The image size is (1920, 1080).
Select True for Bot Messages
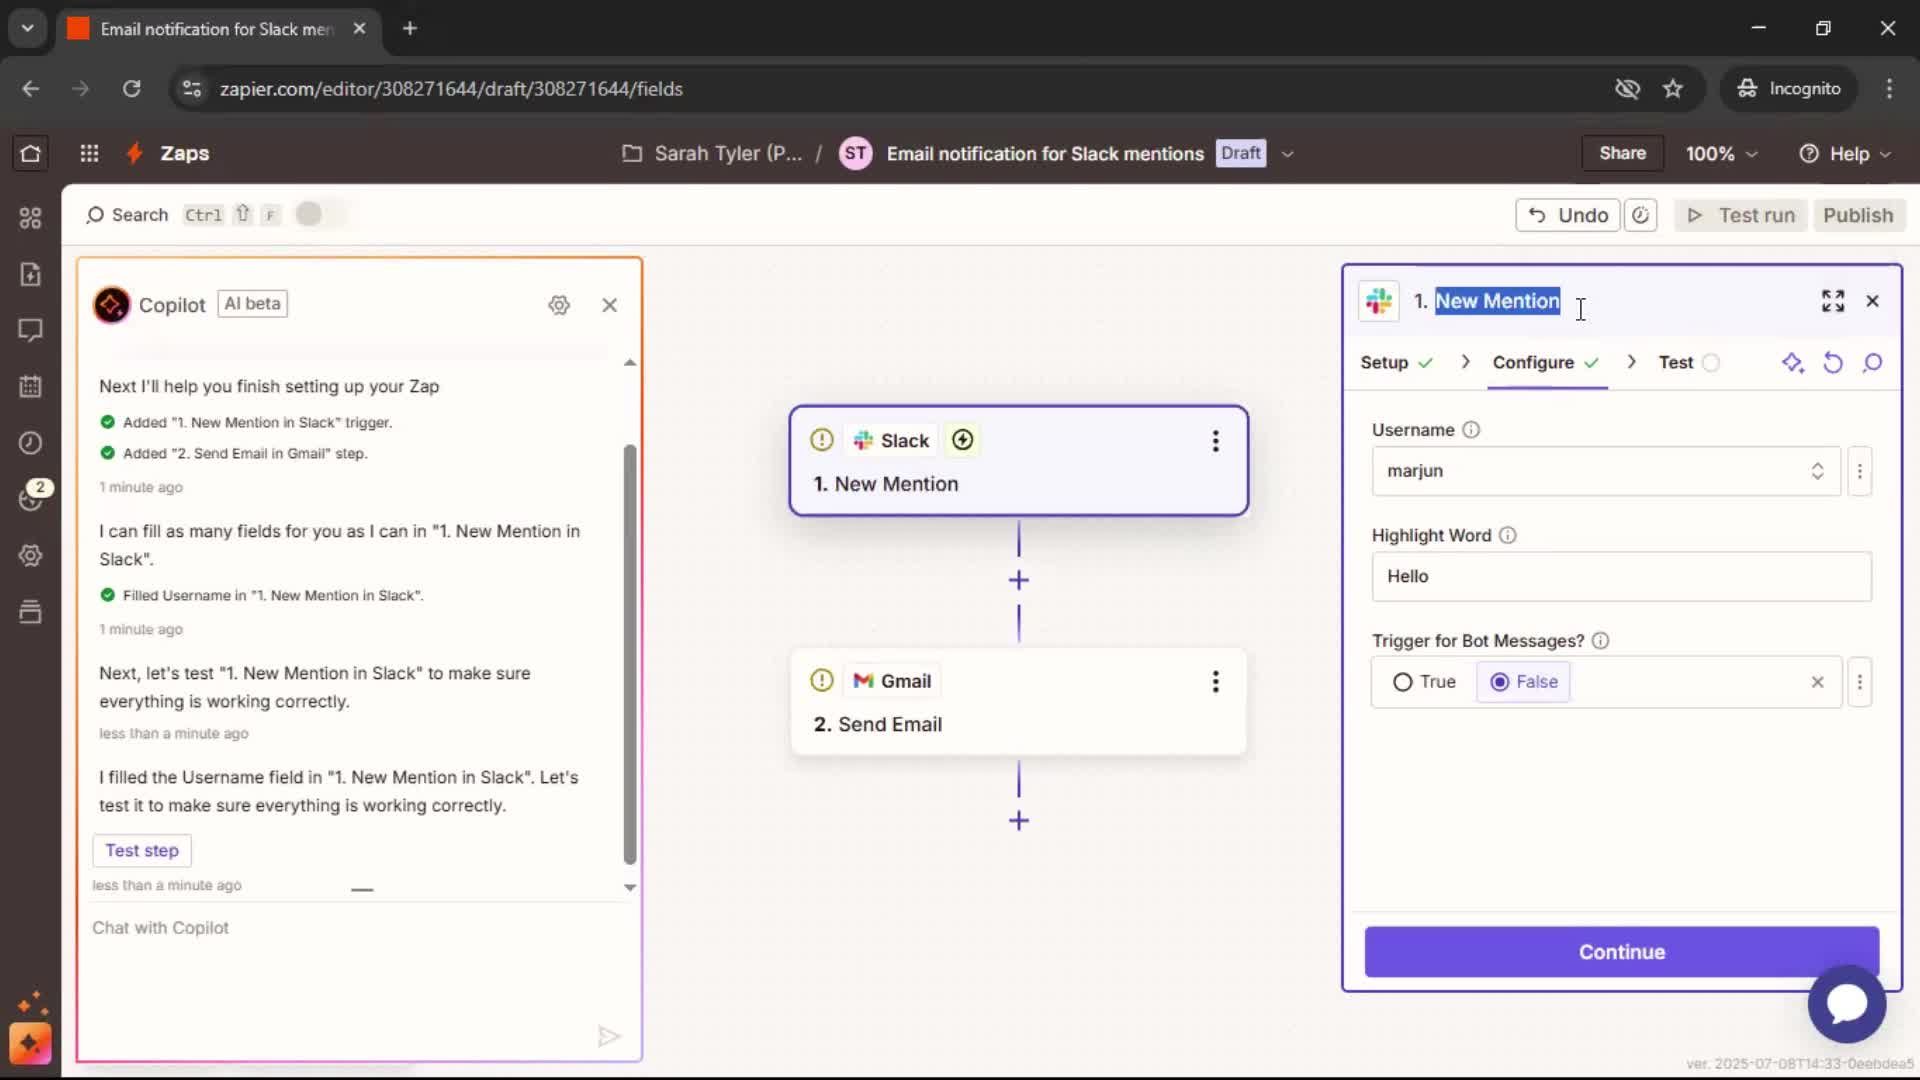[x=1424, y=682]
